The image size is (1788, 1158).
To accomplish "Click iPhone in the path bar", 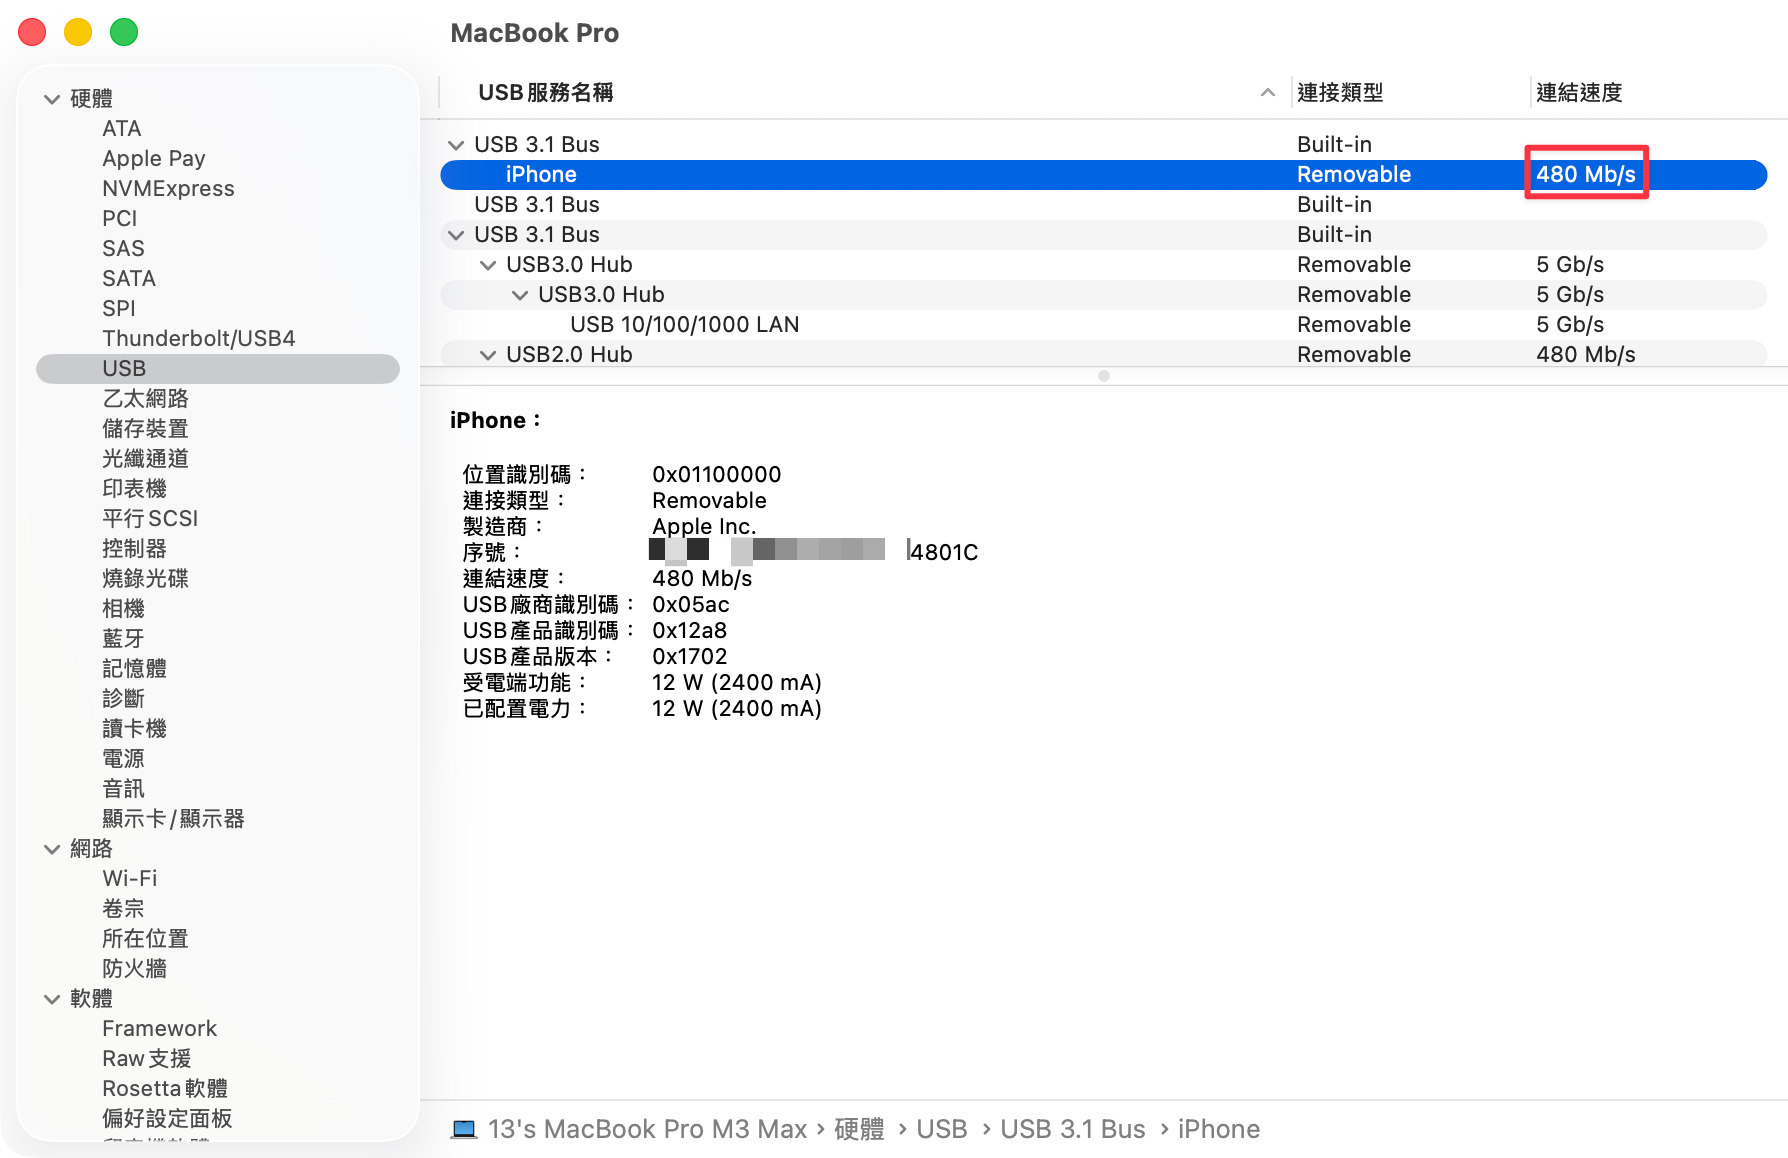I will click(x=1219, y=1129).
